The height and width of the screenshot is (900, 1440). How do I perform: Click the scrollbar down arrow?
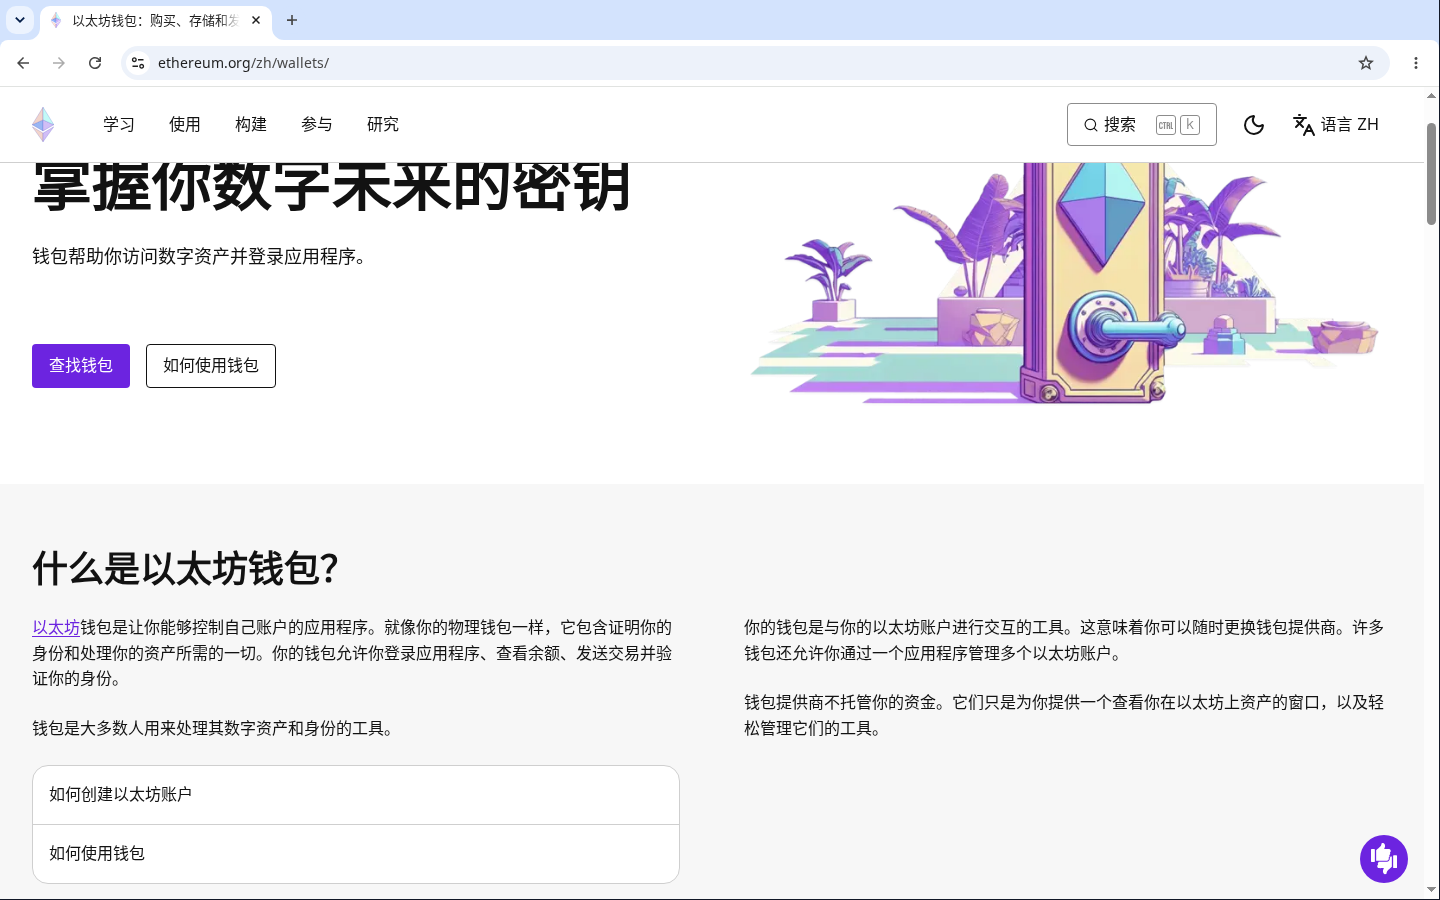click(1432, 889)
